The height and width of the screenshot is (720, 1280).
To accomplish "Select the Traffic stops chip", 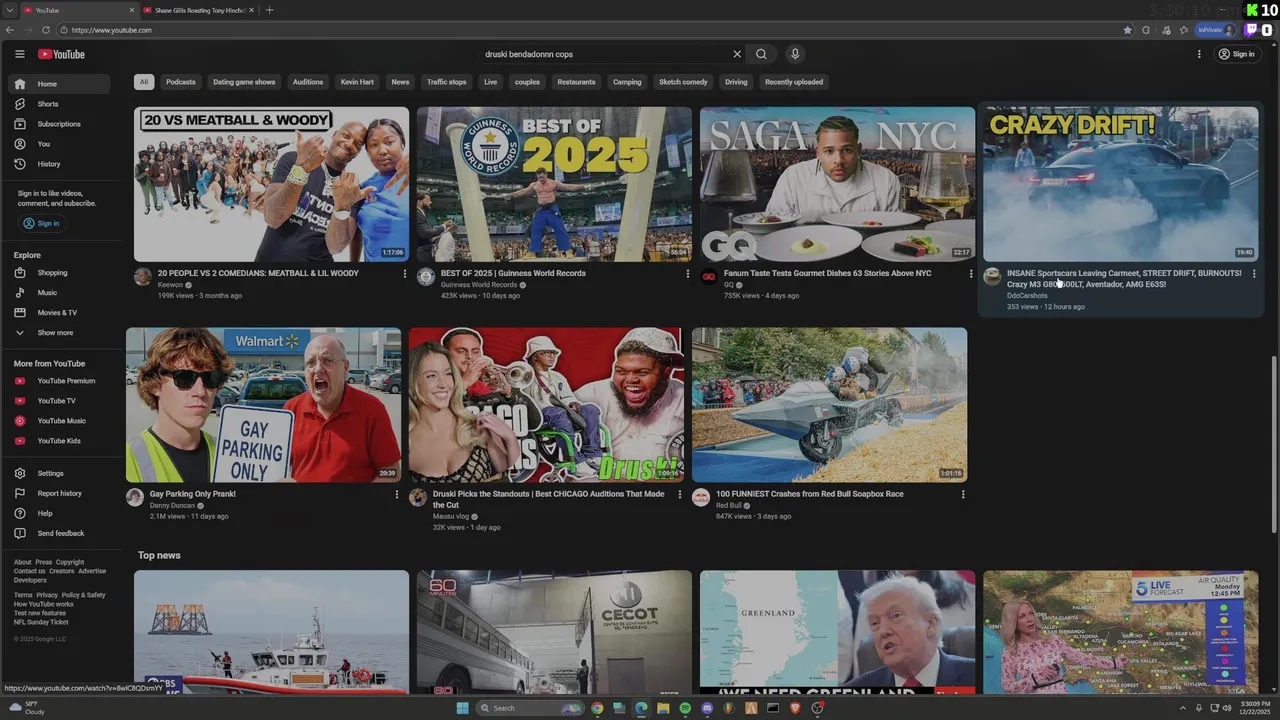I will point(447,82).
